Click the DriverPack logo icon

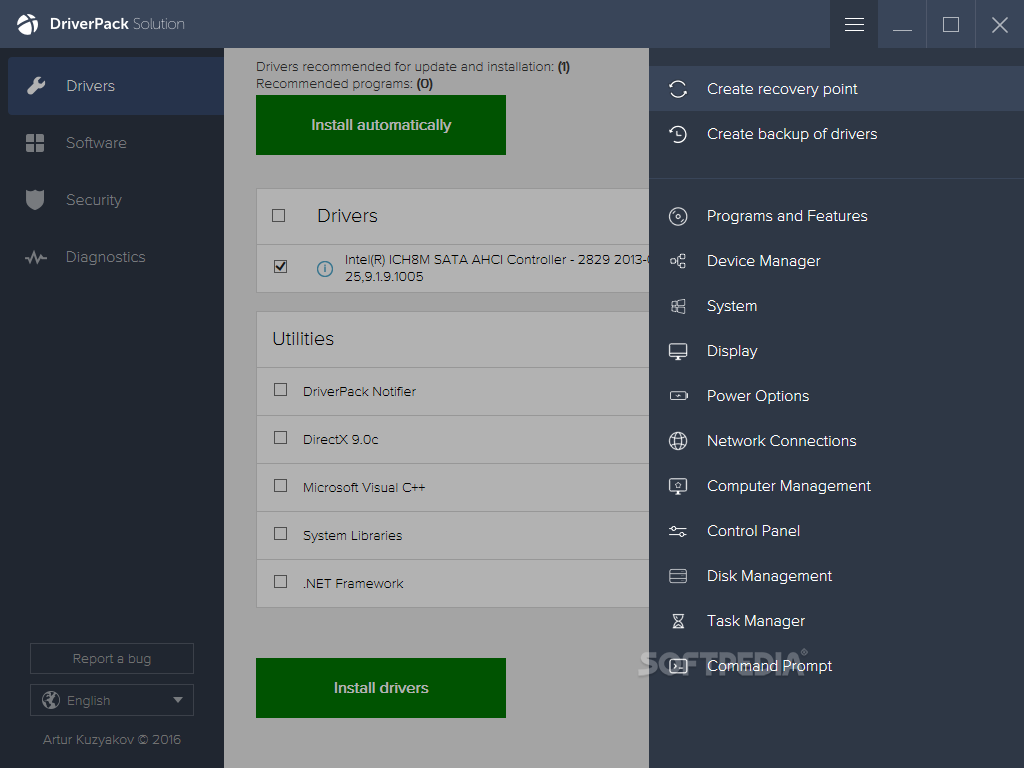pyautogui.click(x=27, y=24)
